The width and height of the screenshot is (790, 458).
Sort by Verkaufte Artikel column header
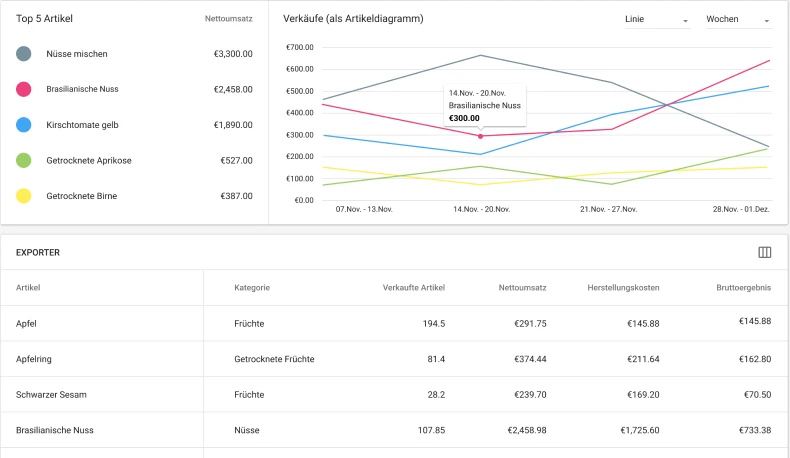click(x=413, y=288)
